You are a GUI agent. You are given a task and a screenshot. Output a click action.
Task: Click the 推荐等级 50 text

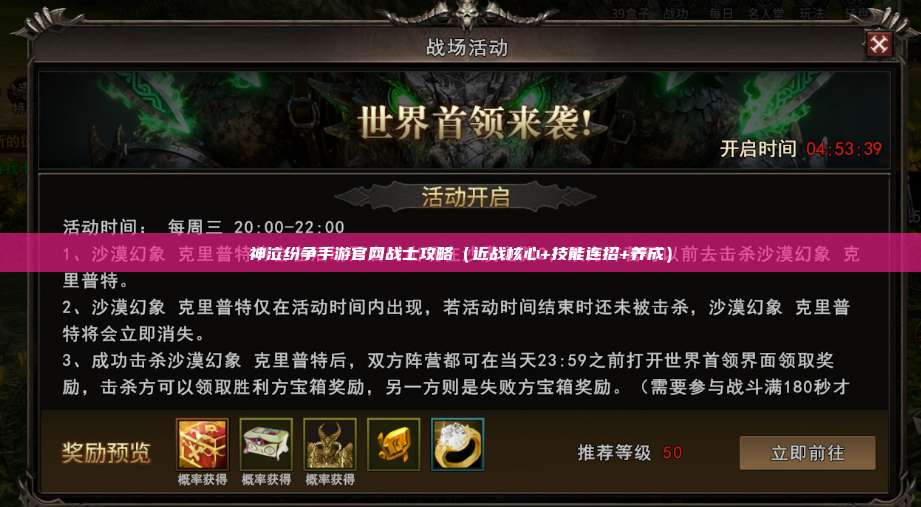coord(630,452)
